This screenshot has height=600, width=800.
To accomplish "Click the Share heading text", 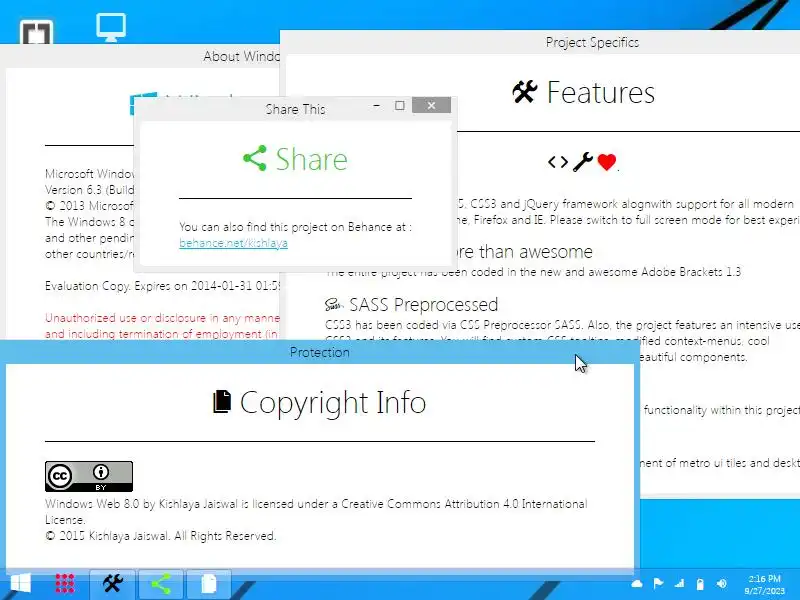I will (x=312, y=159).
